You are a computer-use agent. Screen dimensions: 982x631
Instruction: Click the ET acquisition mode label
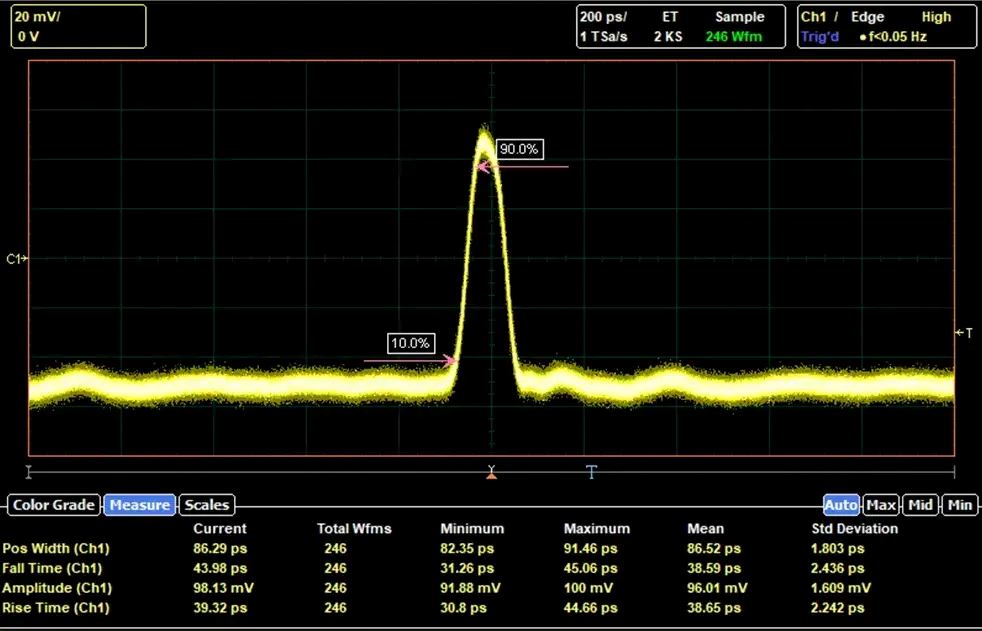pyautogui.click(x=669, y=17)
